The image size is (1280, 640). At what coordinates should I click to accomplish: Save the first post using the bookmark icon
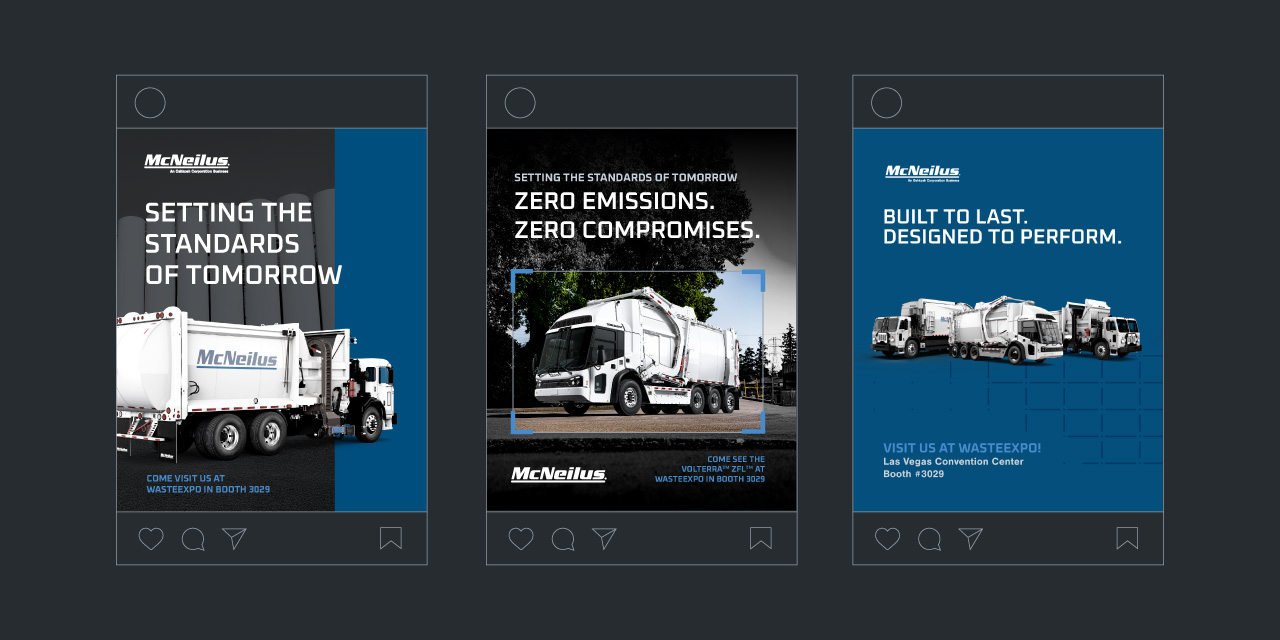click(x=391, y=538)
